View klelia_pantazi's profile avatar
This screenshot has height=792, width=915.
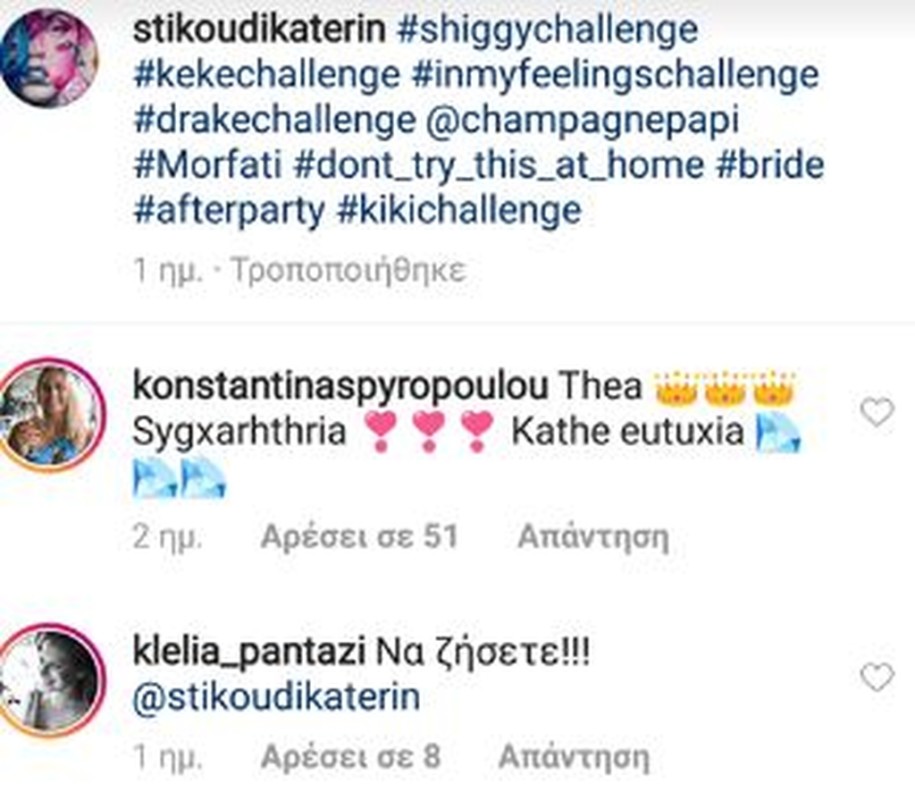51,681
